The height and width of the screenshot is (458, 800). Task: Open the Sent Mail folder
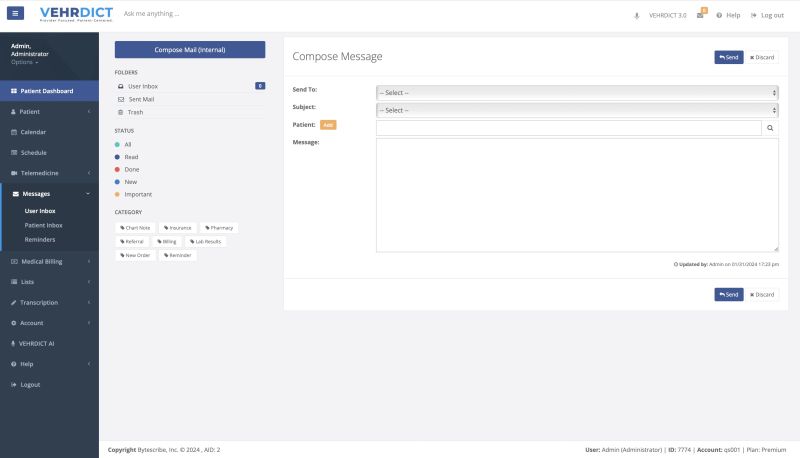[140, 99]
